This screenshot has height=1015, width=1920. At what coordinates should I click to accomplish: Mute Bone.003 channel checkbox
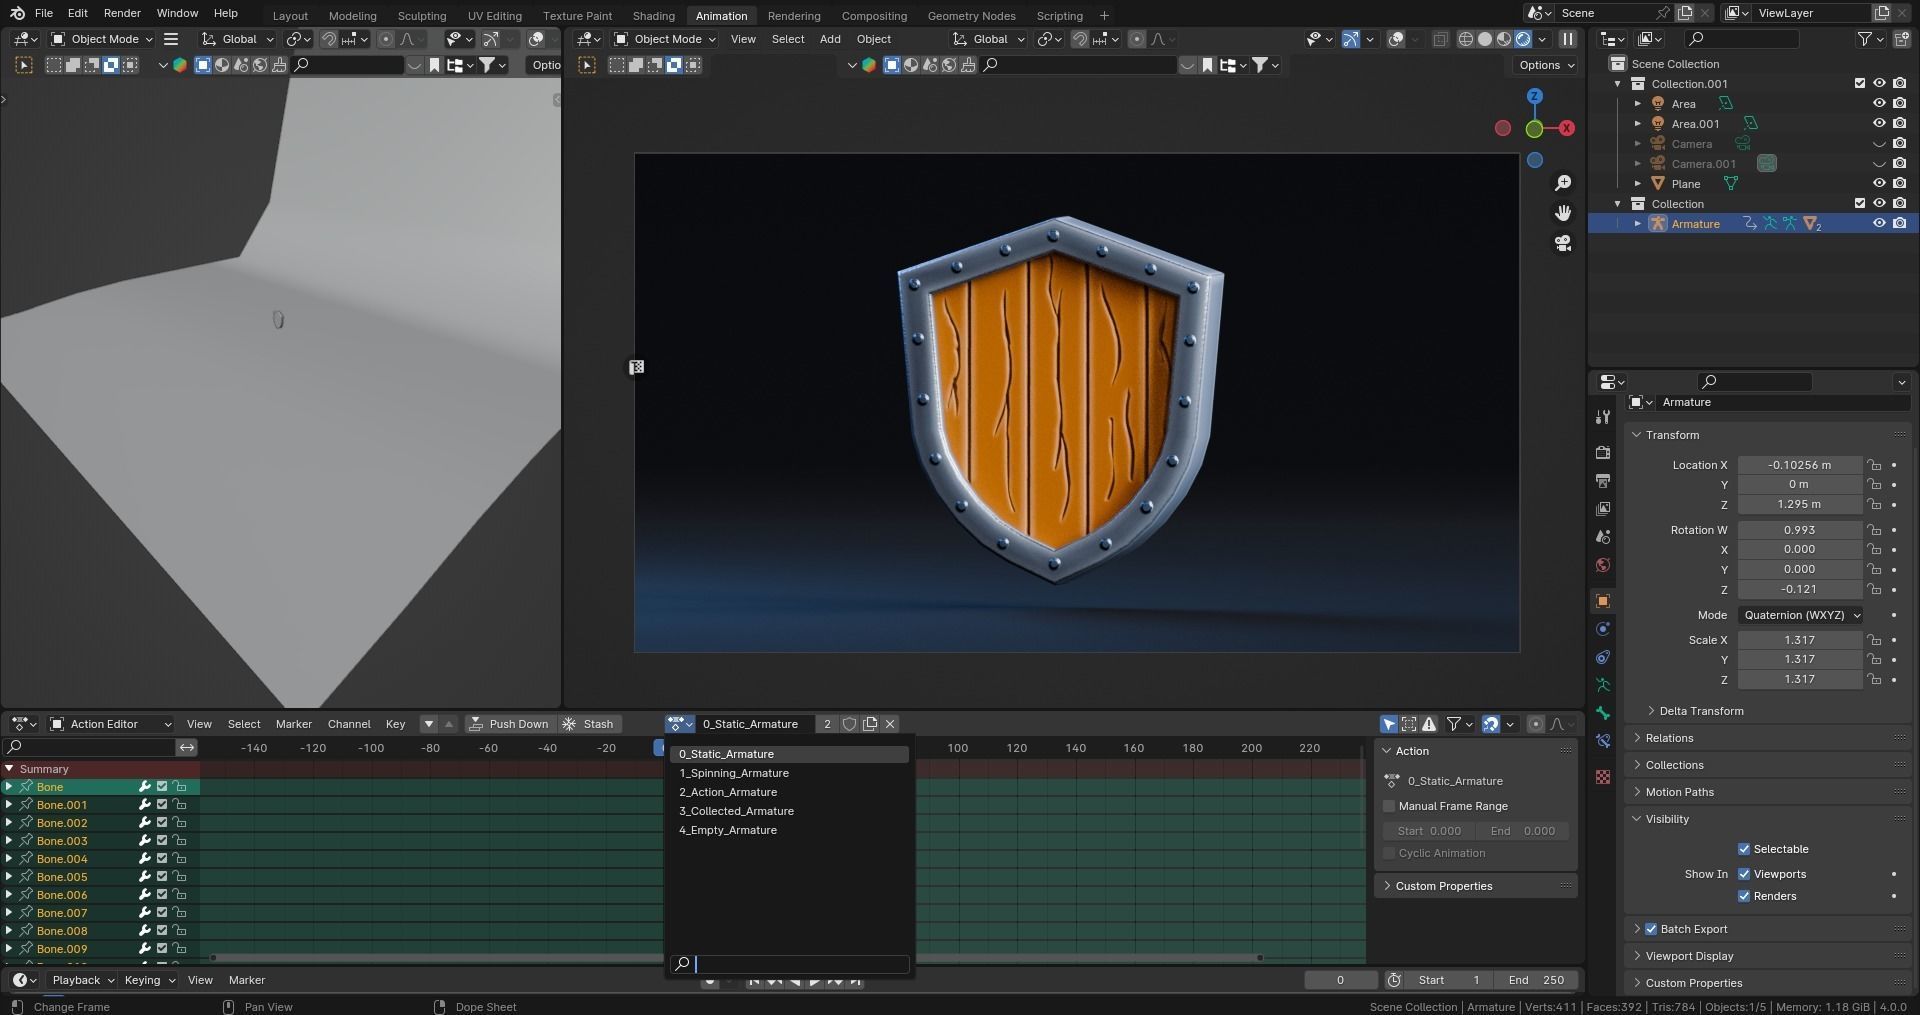tap(162, 841)
